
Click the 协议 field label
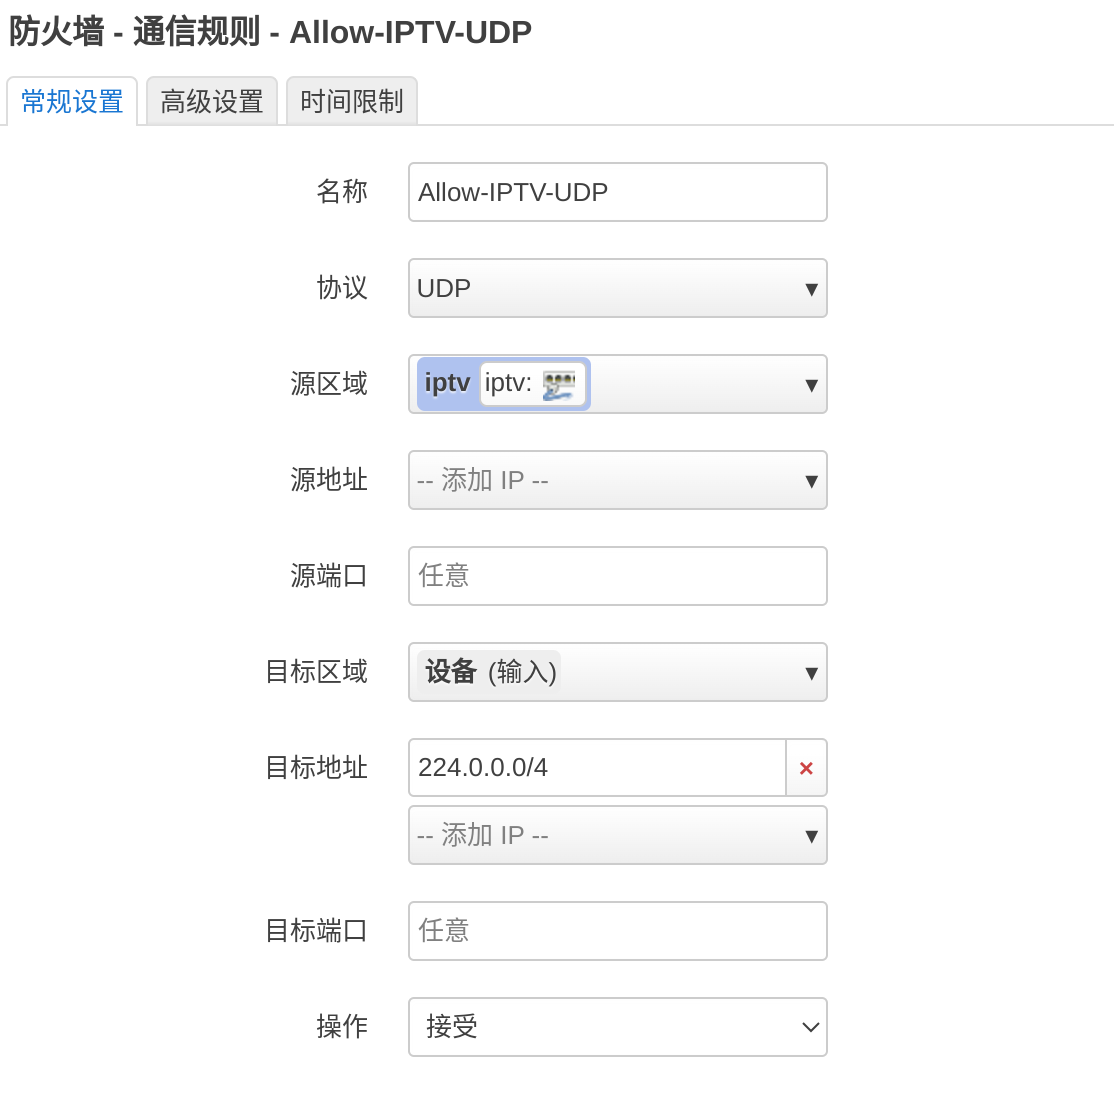(x=342, y=288)
